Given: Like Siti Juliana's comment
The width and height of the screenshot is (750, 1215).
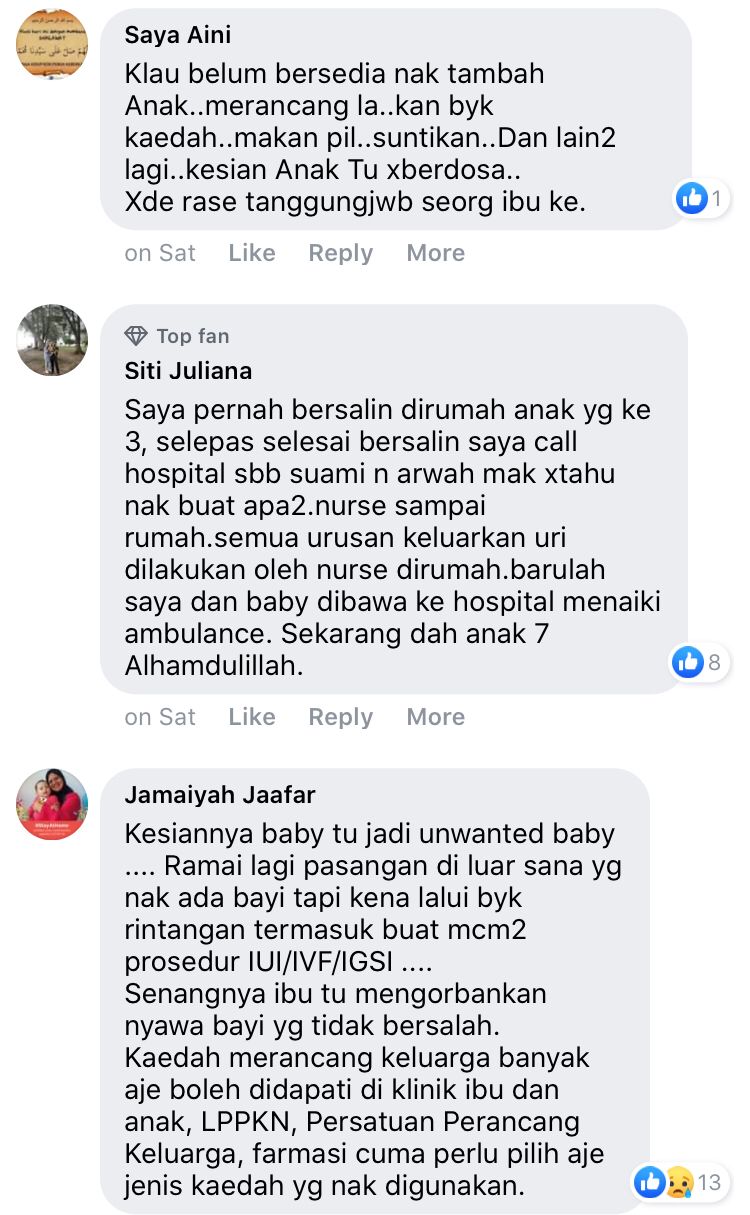Looking at the screenshot, I should [251, 717].
